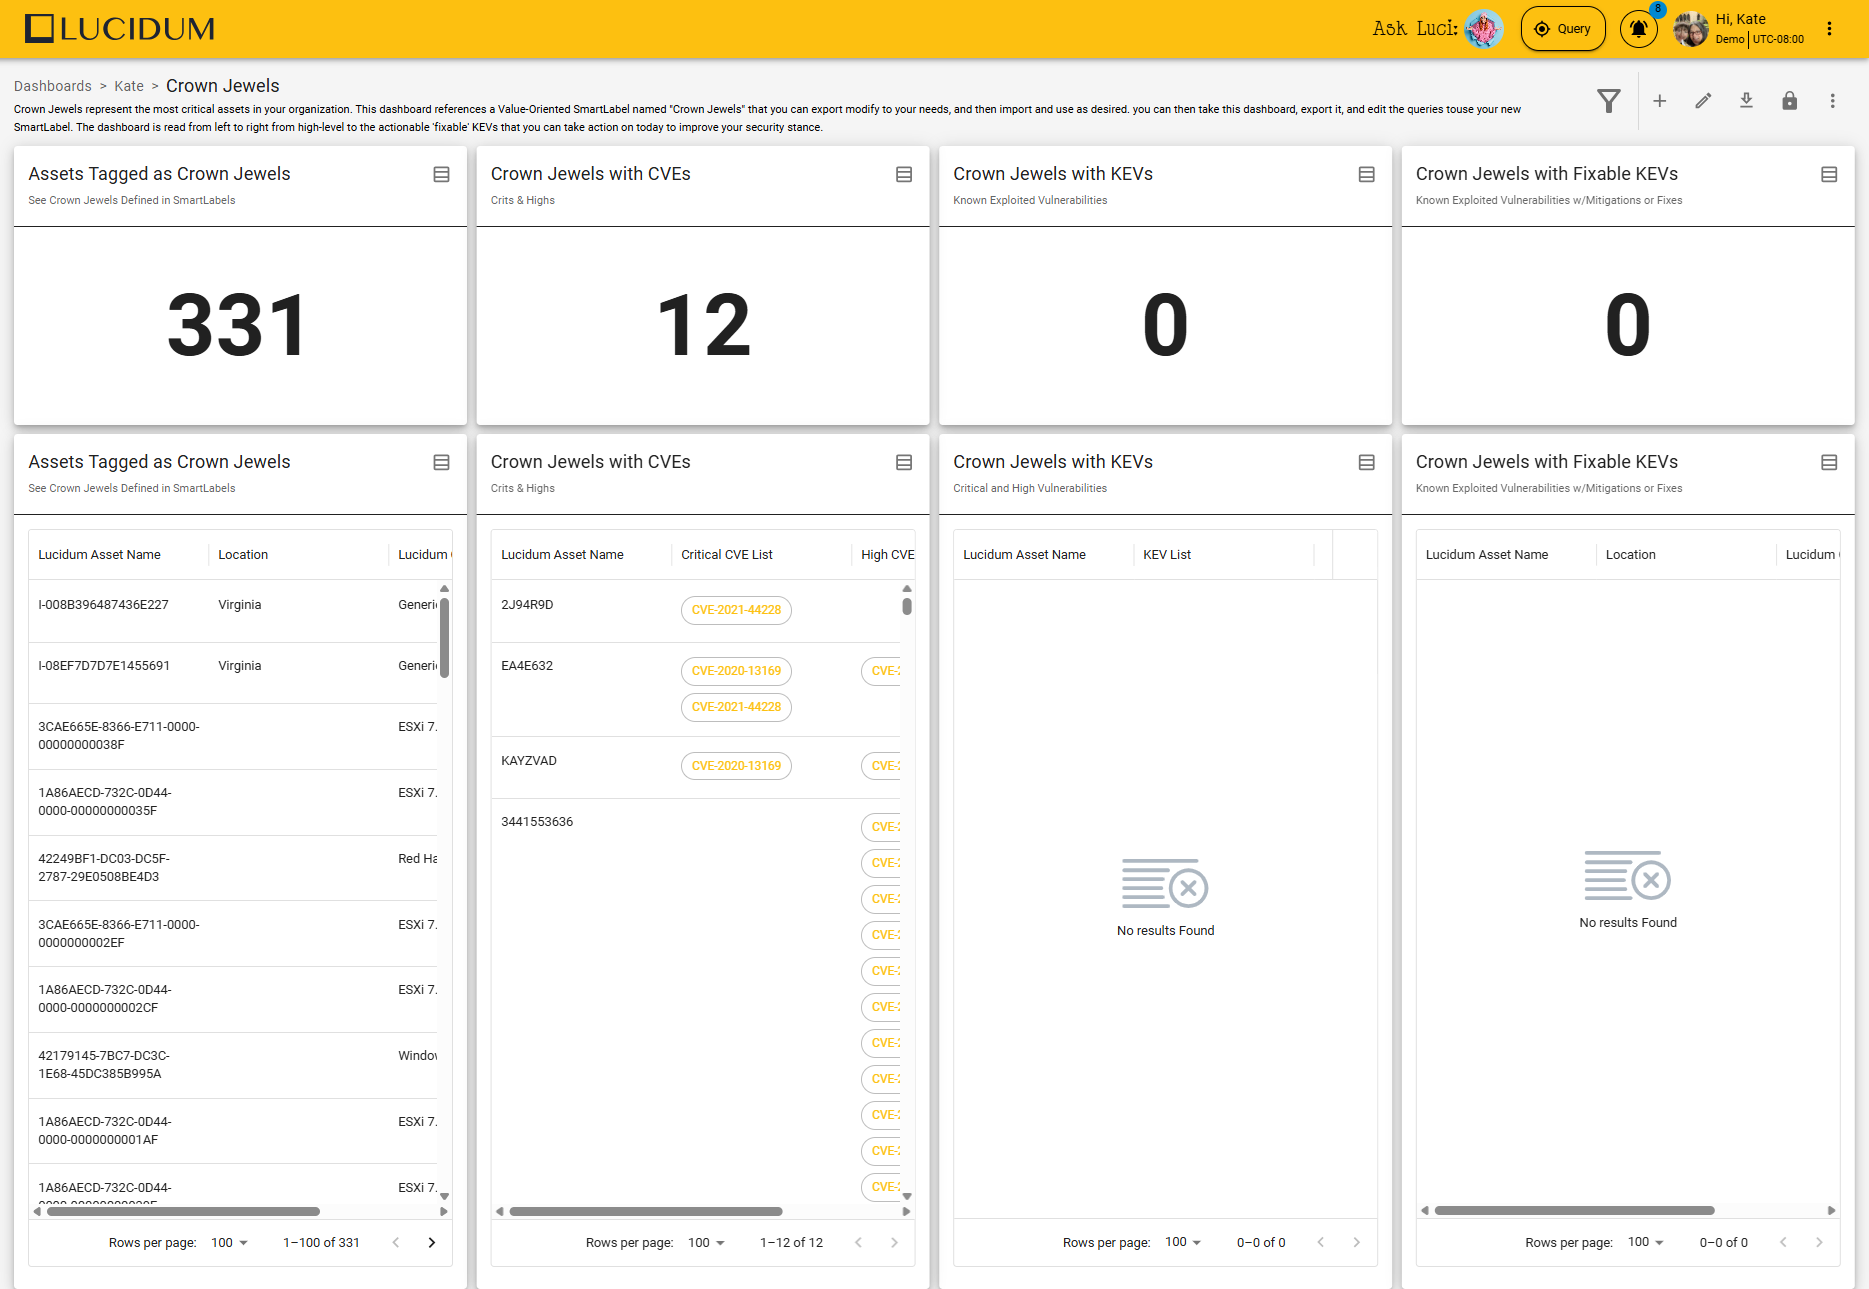Click Assets table vertical scrollbar thumb

(444, 638)
